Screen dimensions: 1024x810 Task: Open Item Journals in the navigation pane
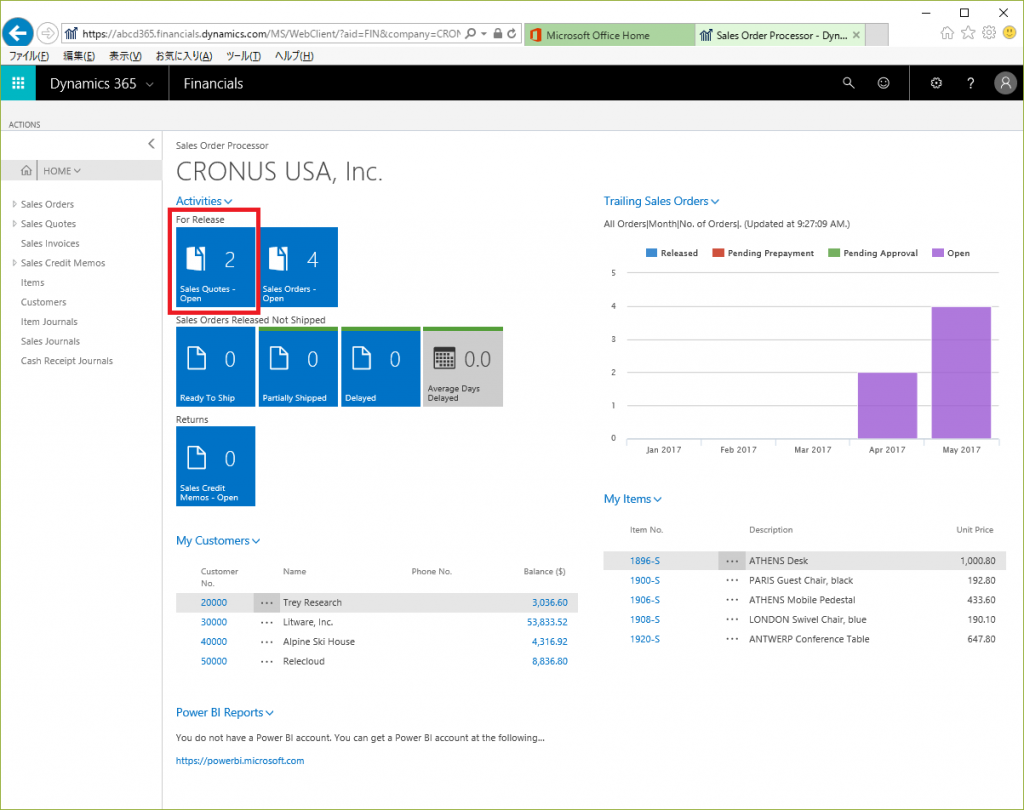(x=49, y=321)
